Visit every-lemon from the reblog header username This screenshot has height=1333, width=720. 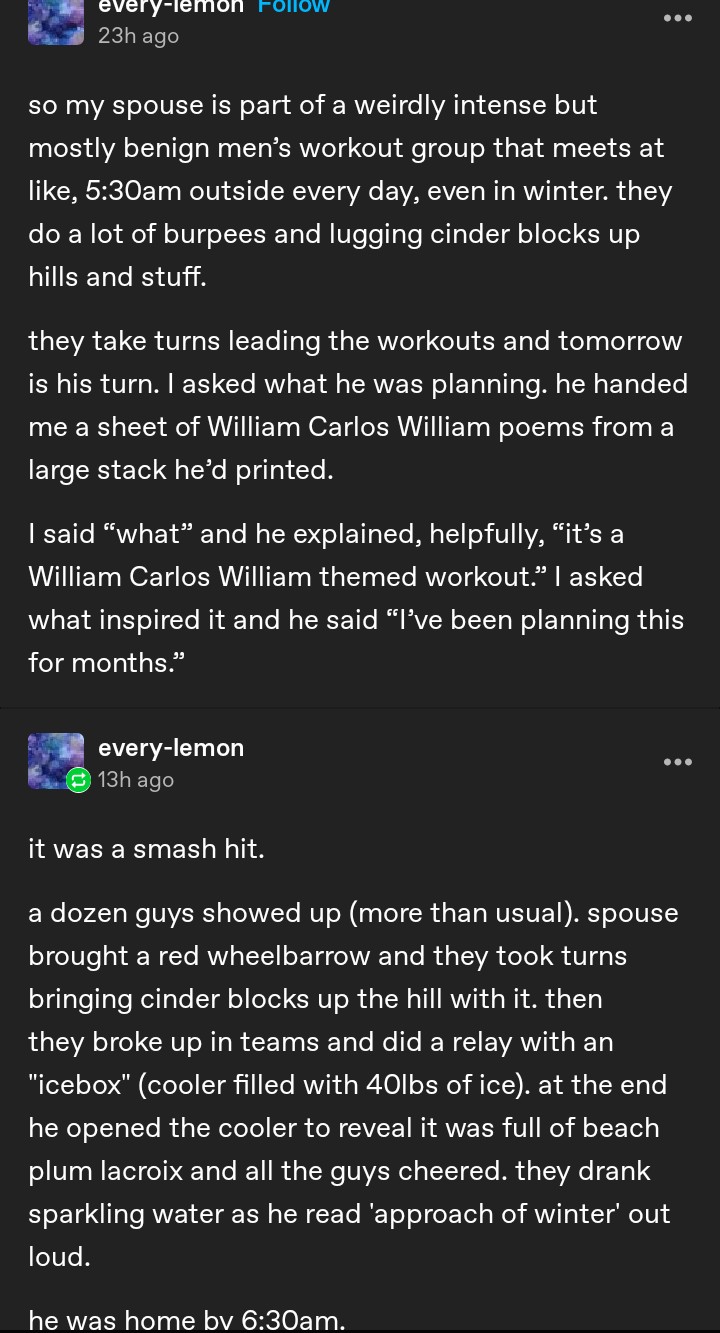[x=171, y=747]
